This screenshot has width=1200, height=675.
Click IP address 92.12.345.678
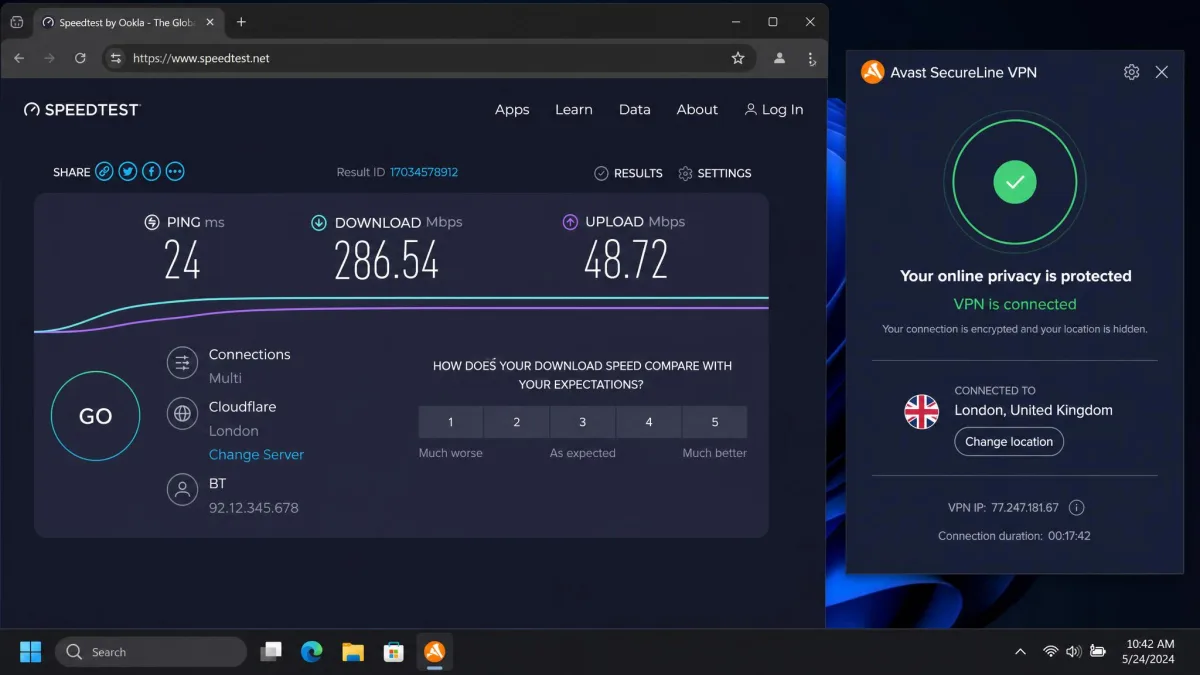253,508
